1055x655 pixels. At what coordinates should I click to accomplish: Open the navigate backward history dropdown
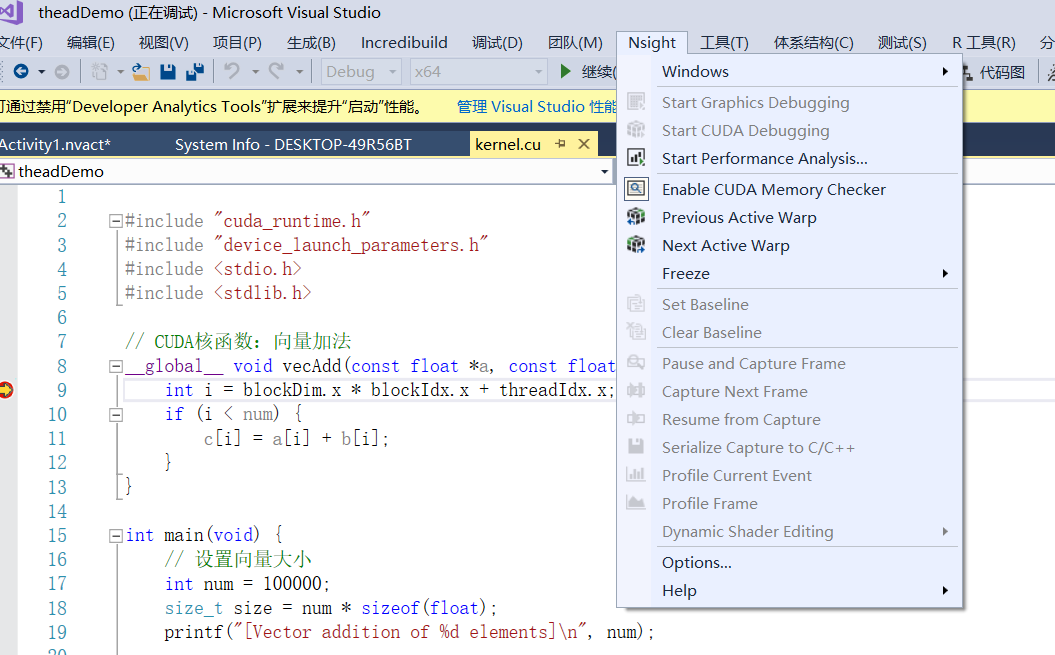coord(41,71)
